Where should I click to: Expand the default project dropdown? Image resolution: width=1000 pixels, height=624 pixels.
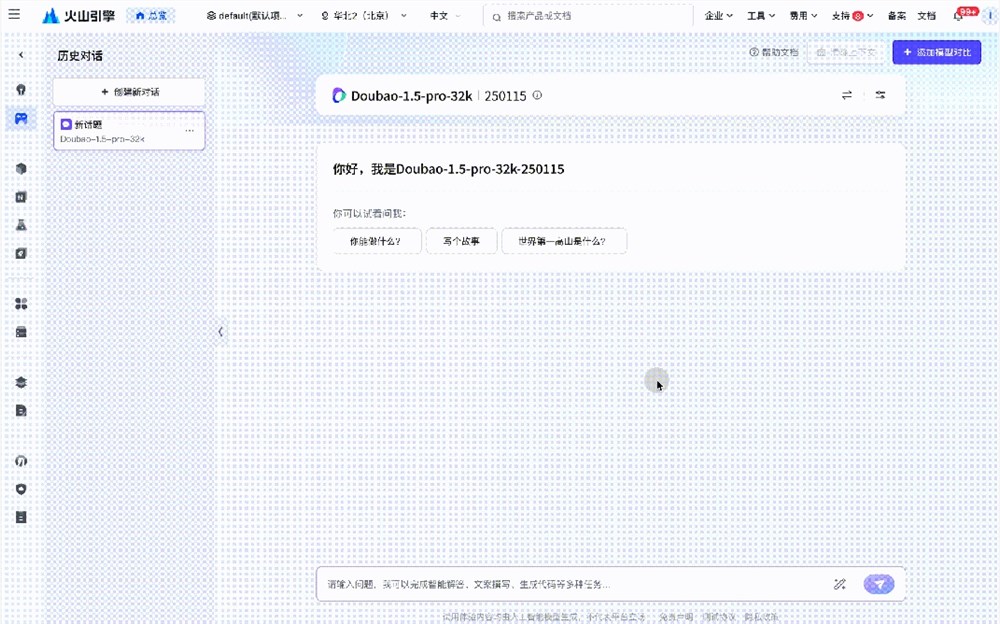pyautogui.click(x=254, y=16)
